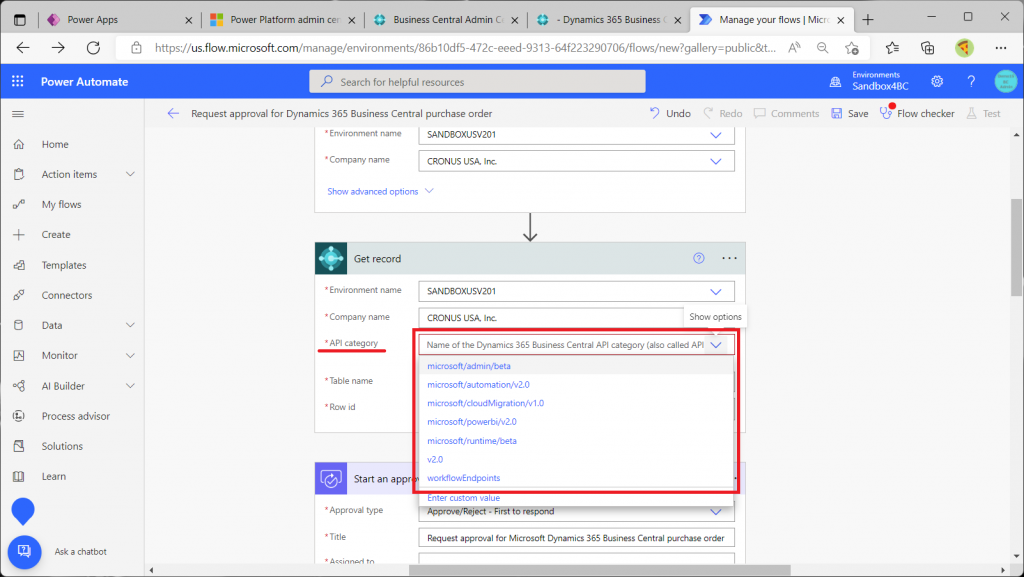
Task: Collapse the left navigation hamburger menu
Action: (18, 114)
